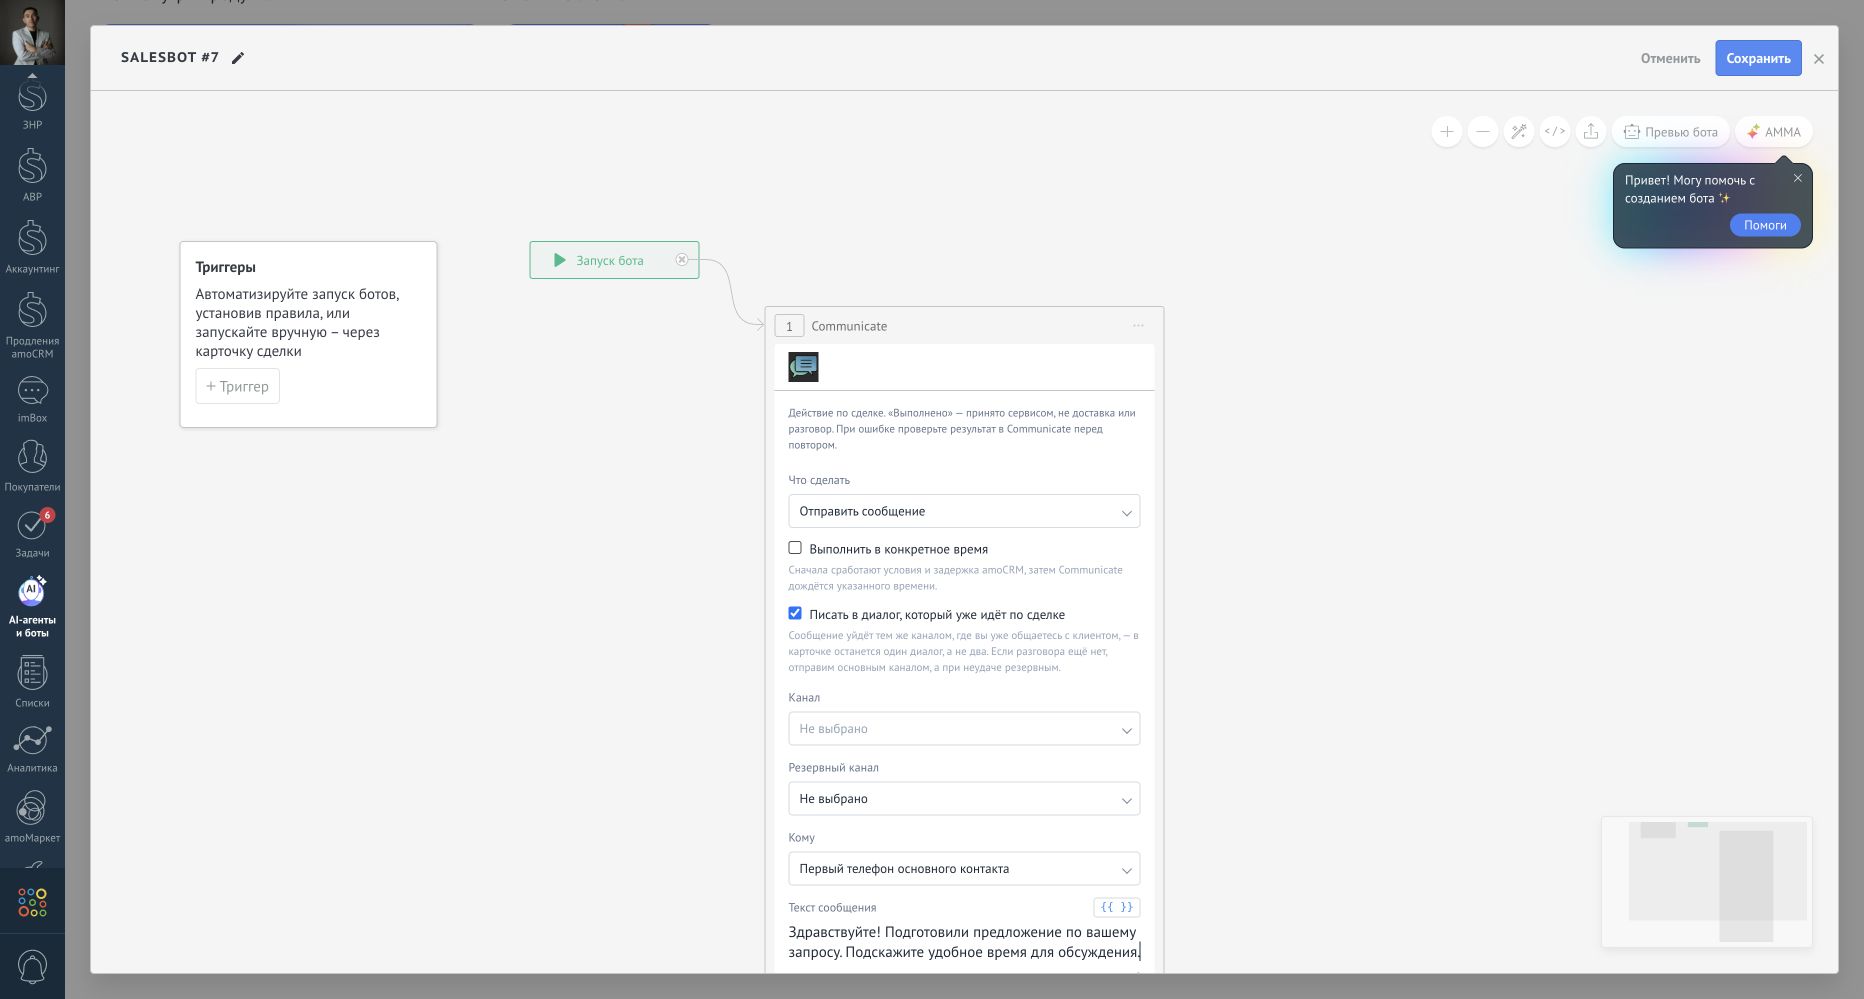Open Аккаунтинг in the sidebar
This screenshot has width=1864, height=999.
pyautogui.click(x=32, y=247)
